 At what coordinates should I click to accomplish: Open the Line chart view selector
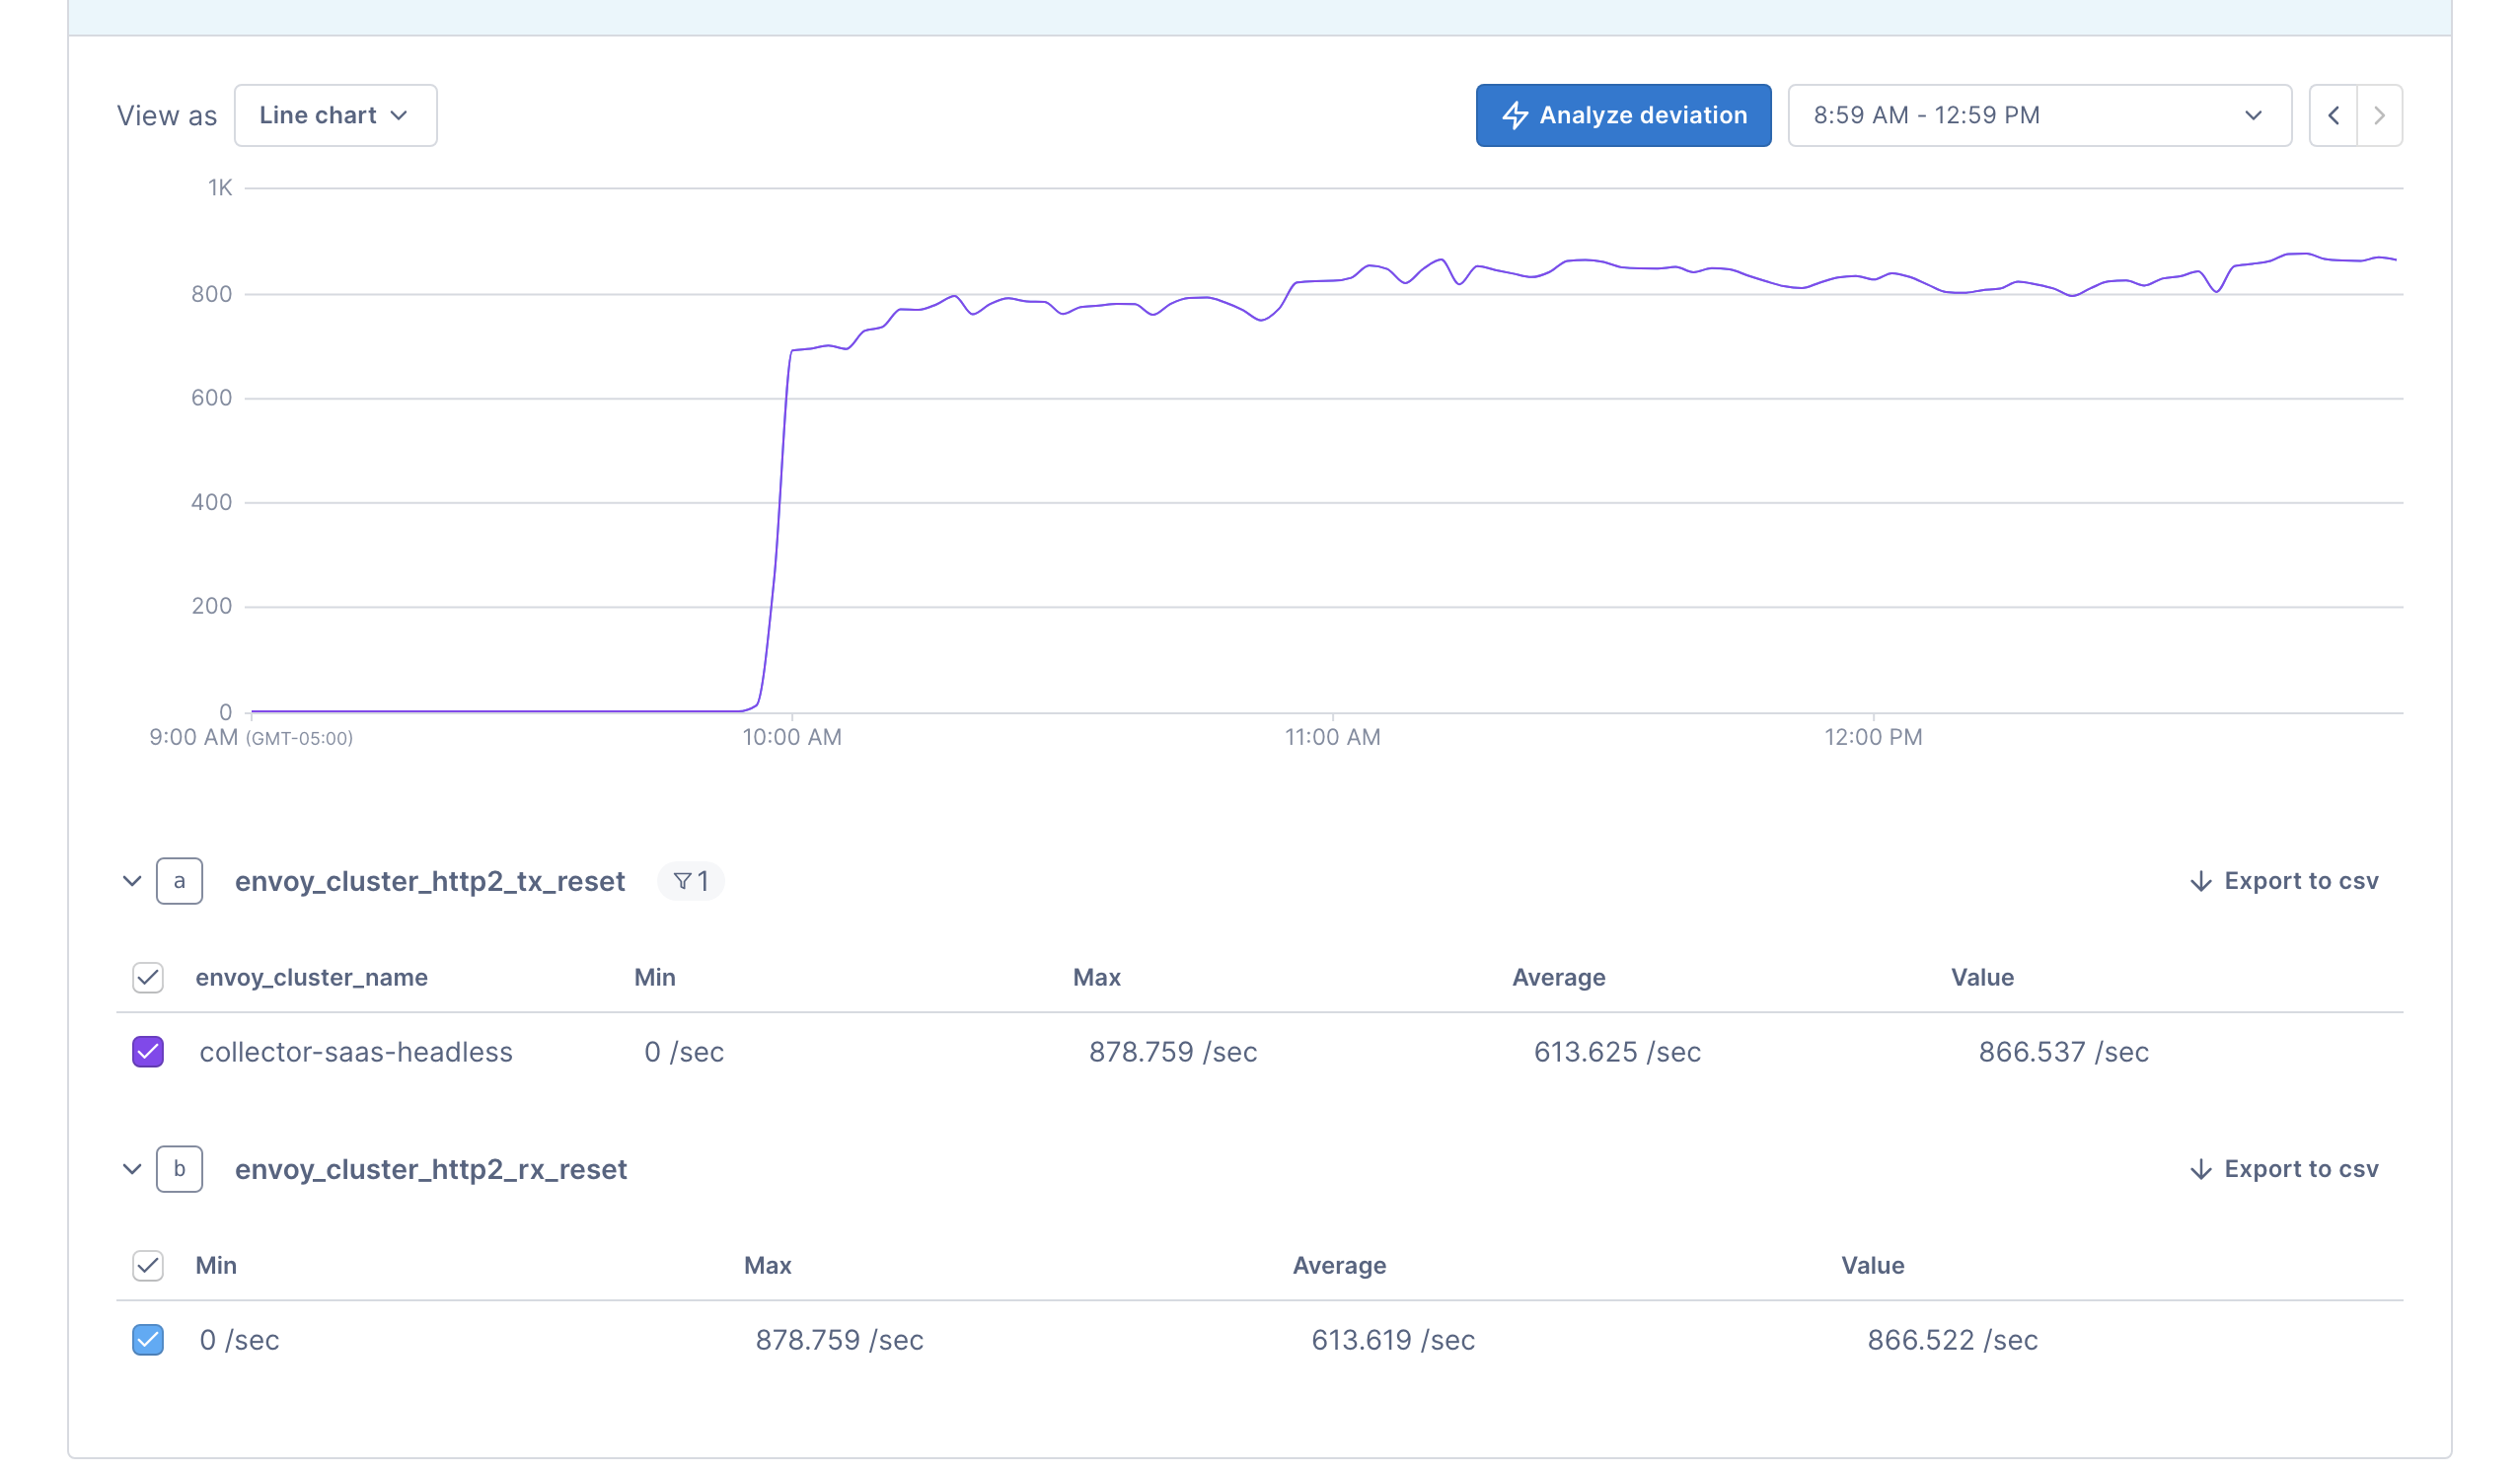click(x=335, y=115)
